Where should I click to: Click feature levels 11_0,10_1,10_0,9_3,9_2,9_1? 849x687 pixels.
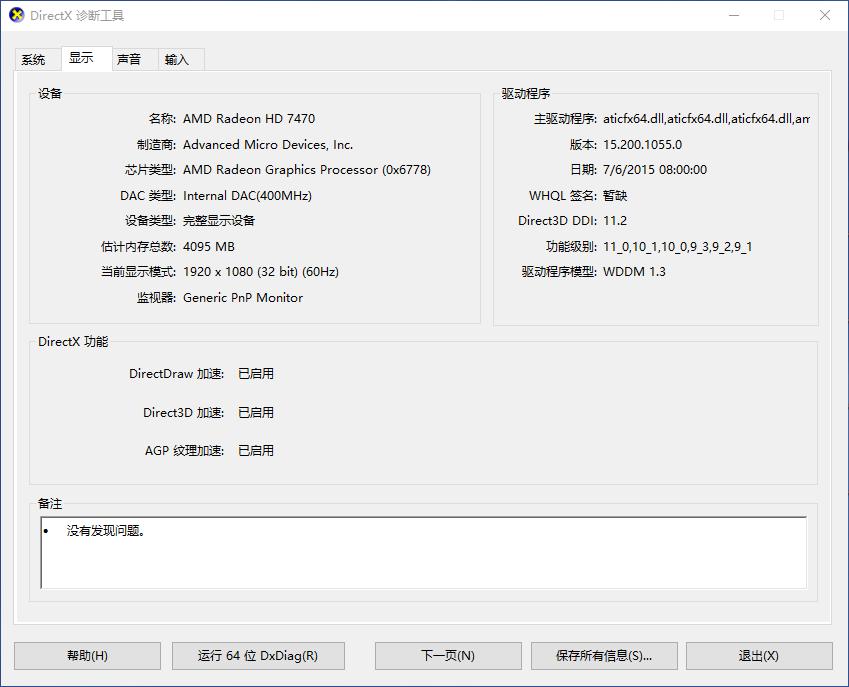pyautogui.click(x=677, y=247)
